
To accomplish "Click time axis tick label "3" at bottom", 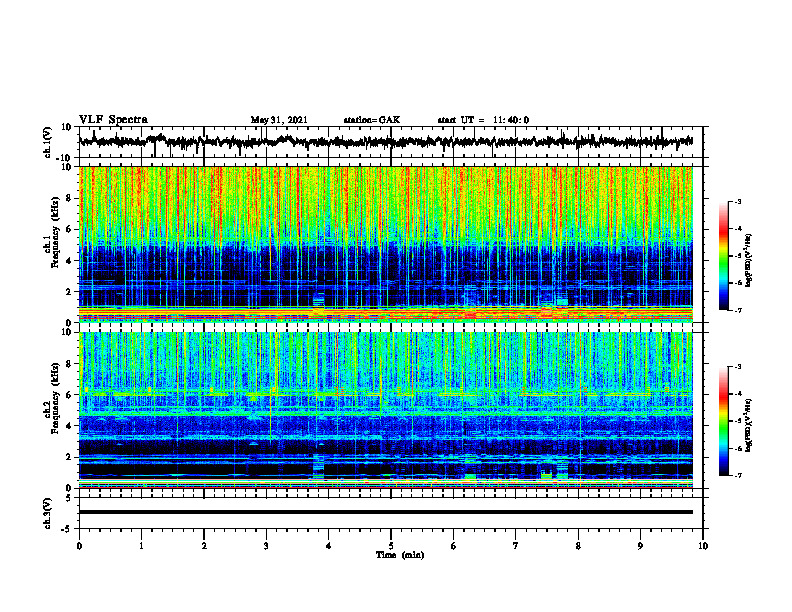I will 266,546.
